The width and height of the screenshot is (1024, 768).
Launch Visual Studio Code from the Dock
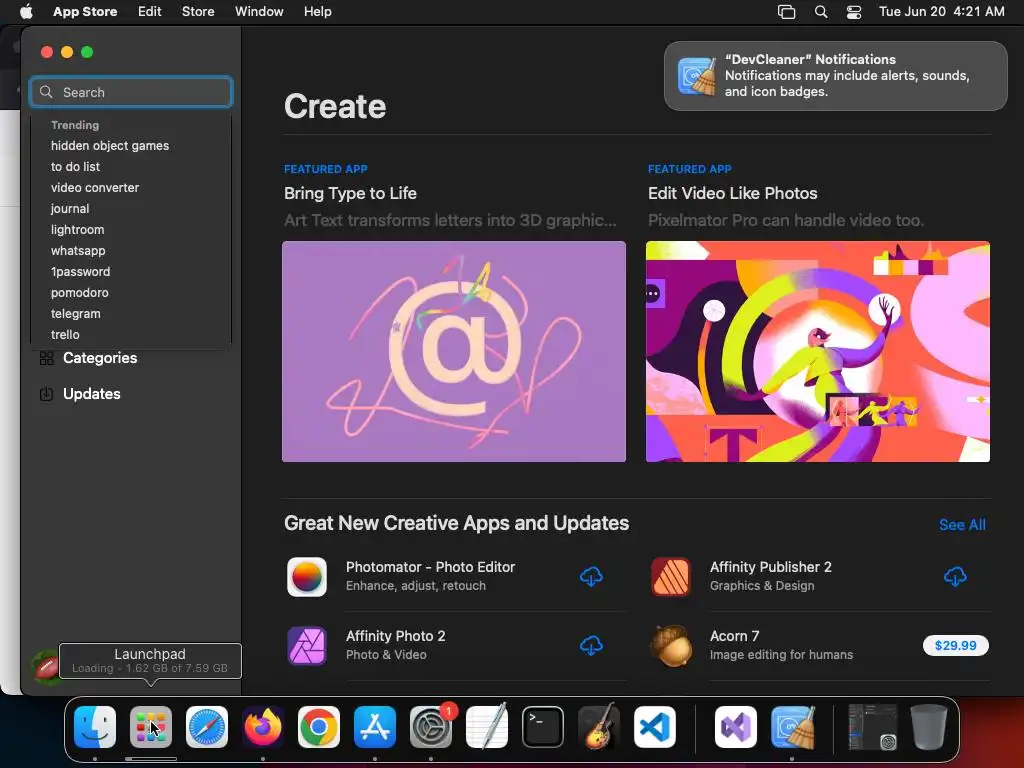(x=654, y=727)
